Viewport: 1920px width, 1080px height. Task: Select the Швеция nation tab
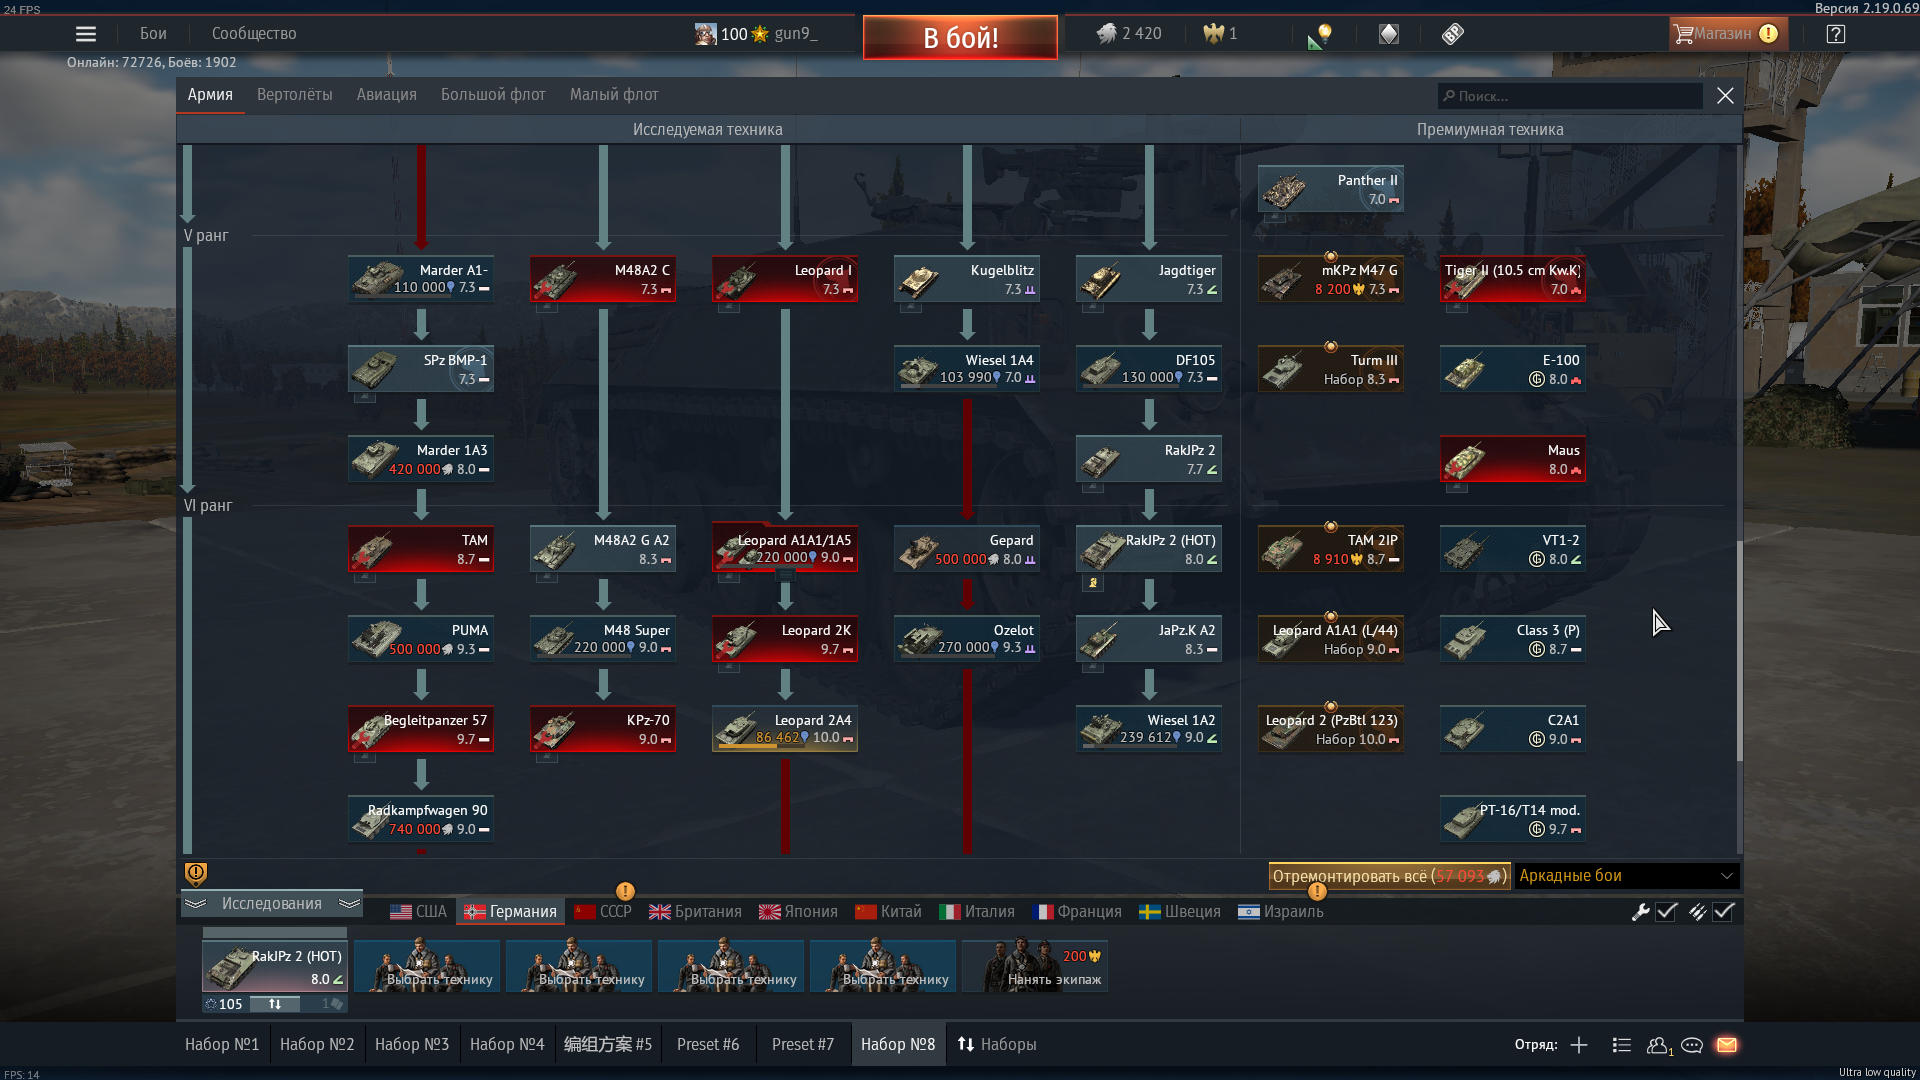tap(1180, 912)
